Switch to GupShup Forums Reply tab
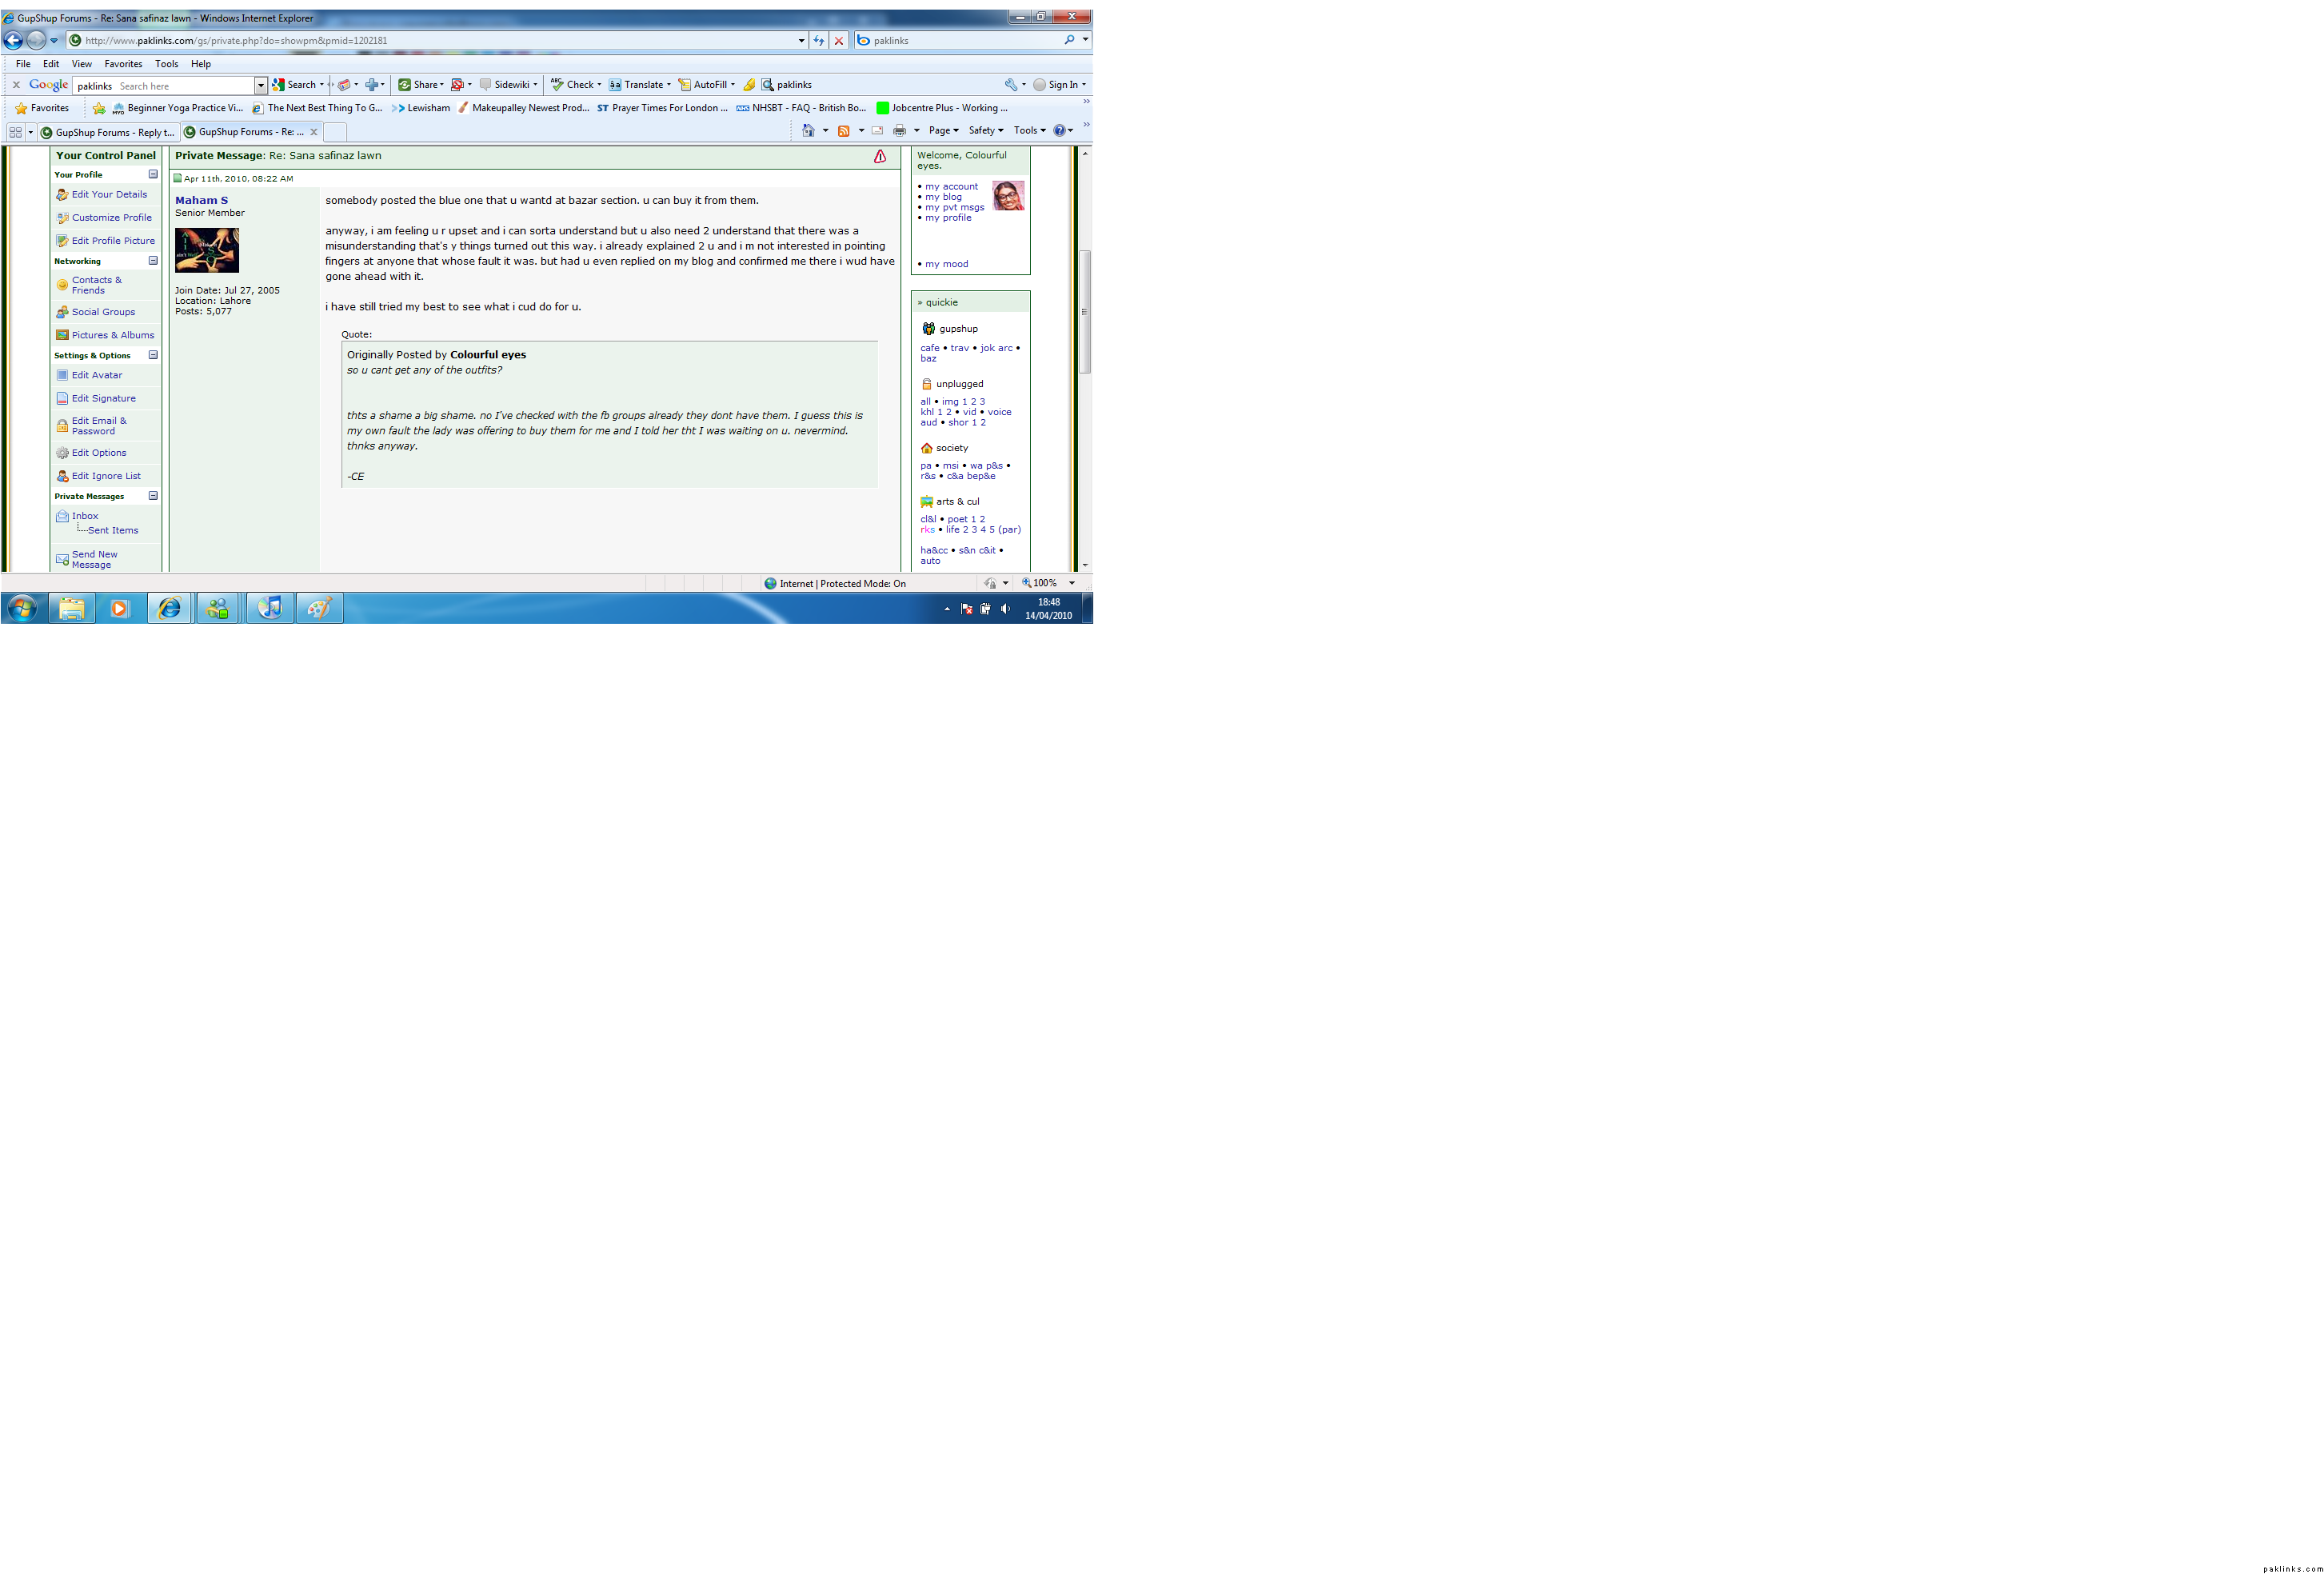 tap(108, 132)
